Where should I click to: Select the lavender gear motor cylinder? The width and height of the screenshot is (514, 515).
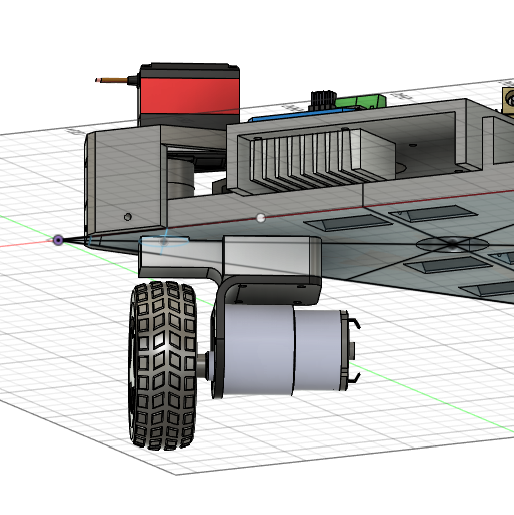[x=282, y=350]
